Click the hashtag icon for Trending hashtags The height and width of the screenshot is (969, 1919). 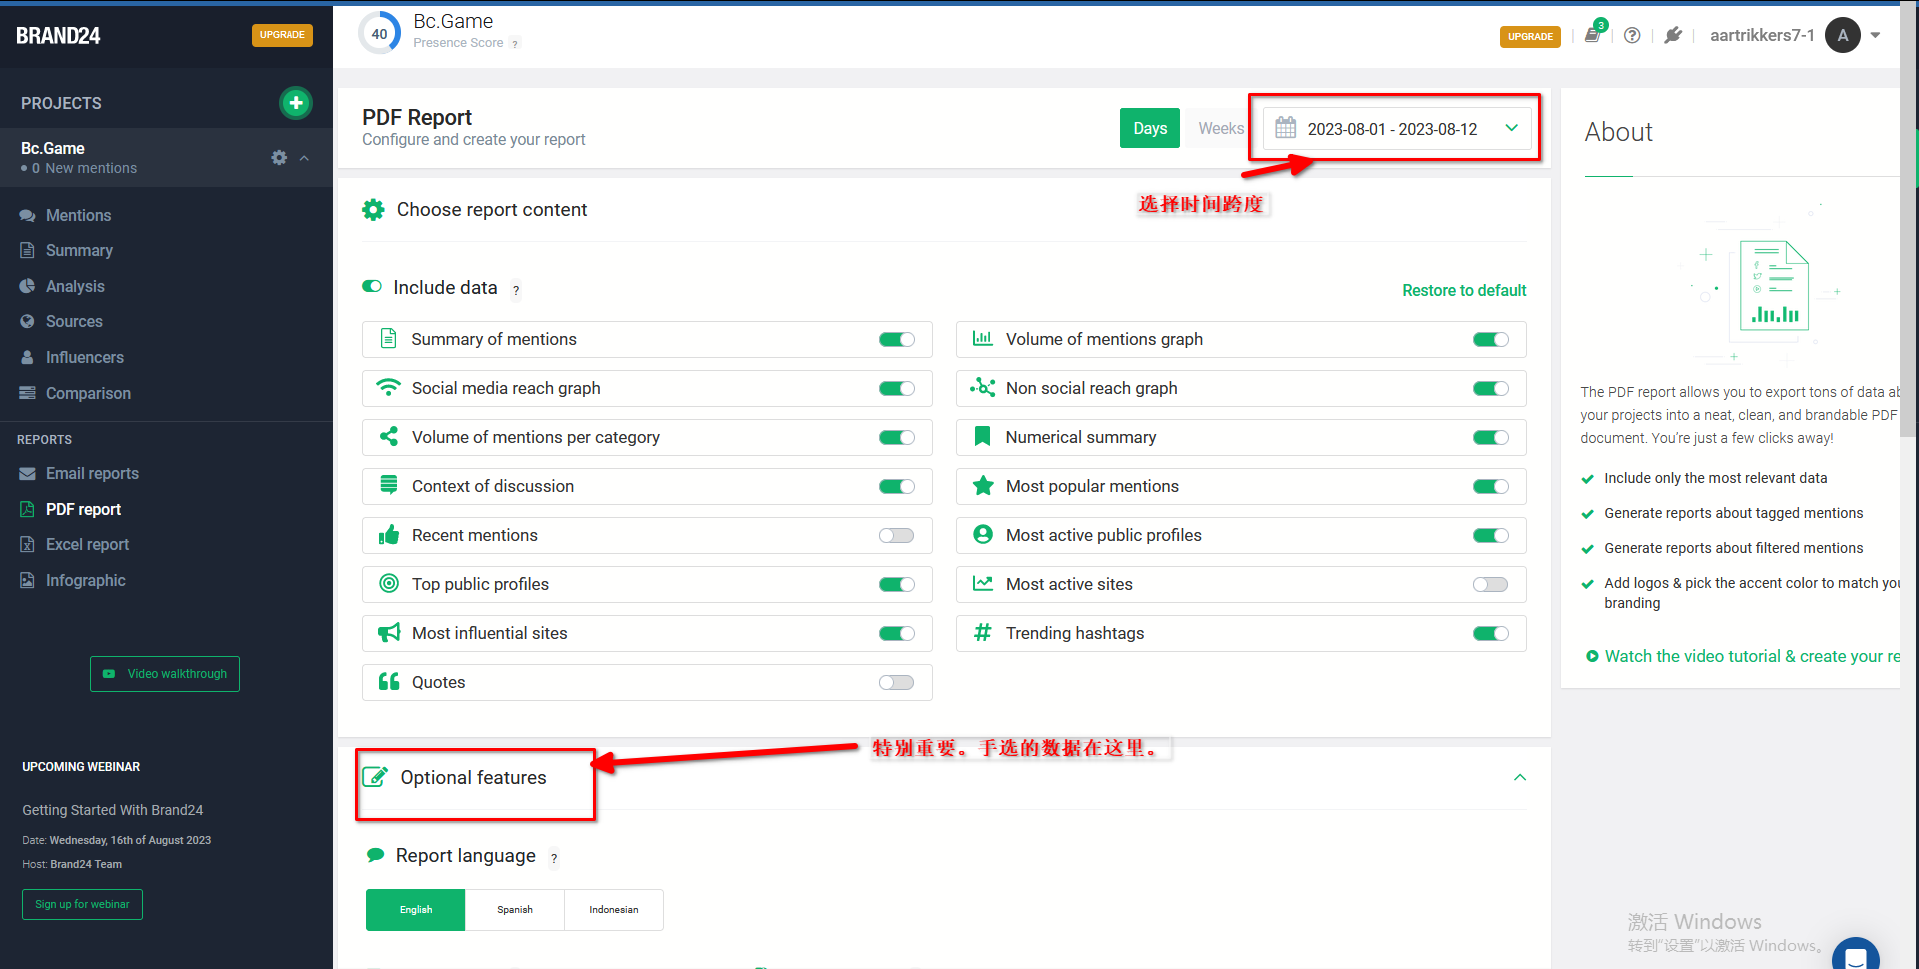coord(983,633)
